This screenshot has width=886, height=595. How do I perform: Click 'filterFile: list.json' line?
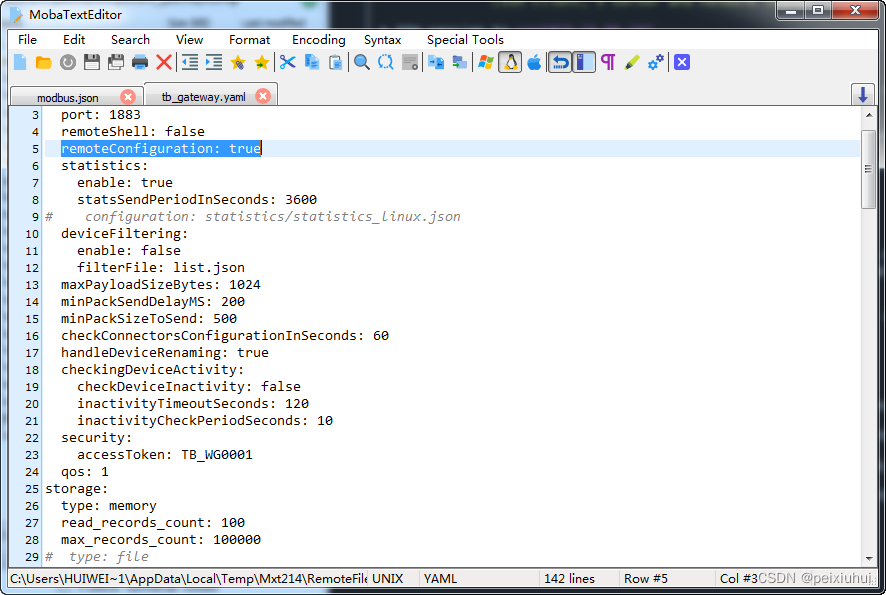coord(160,267)
